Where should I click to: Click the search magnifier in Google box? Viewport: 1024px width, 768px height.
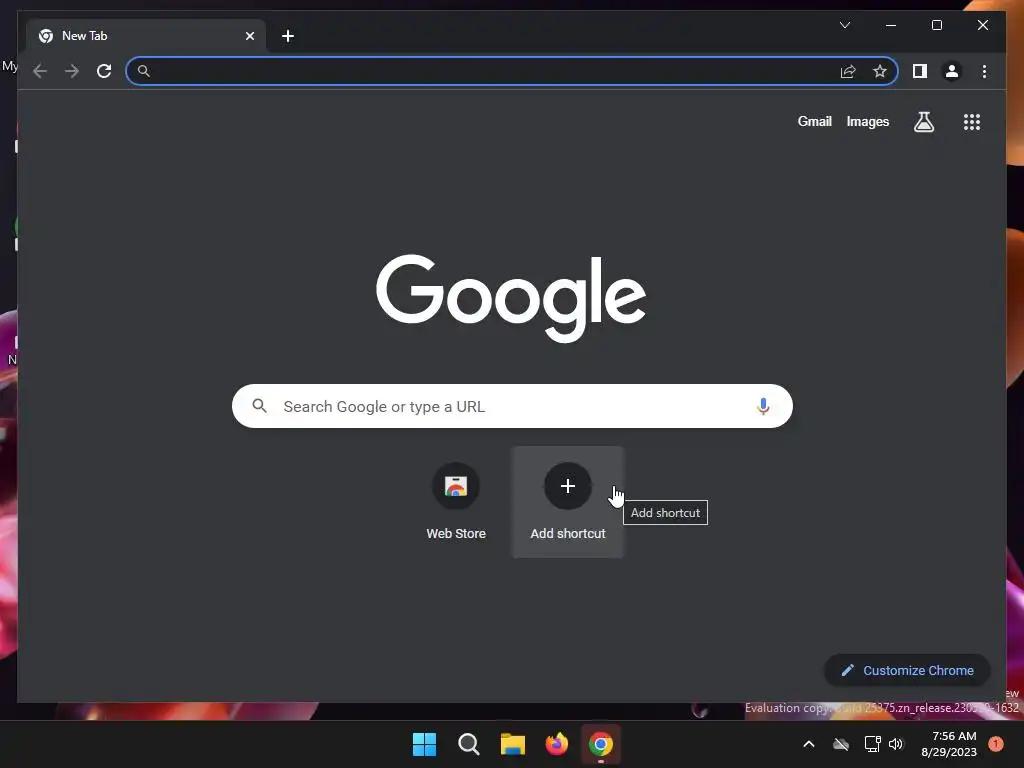coord(259,406)
